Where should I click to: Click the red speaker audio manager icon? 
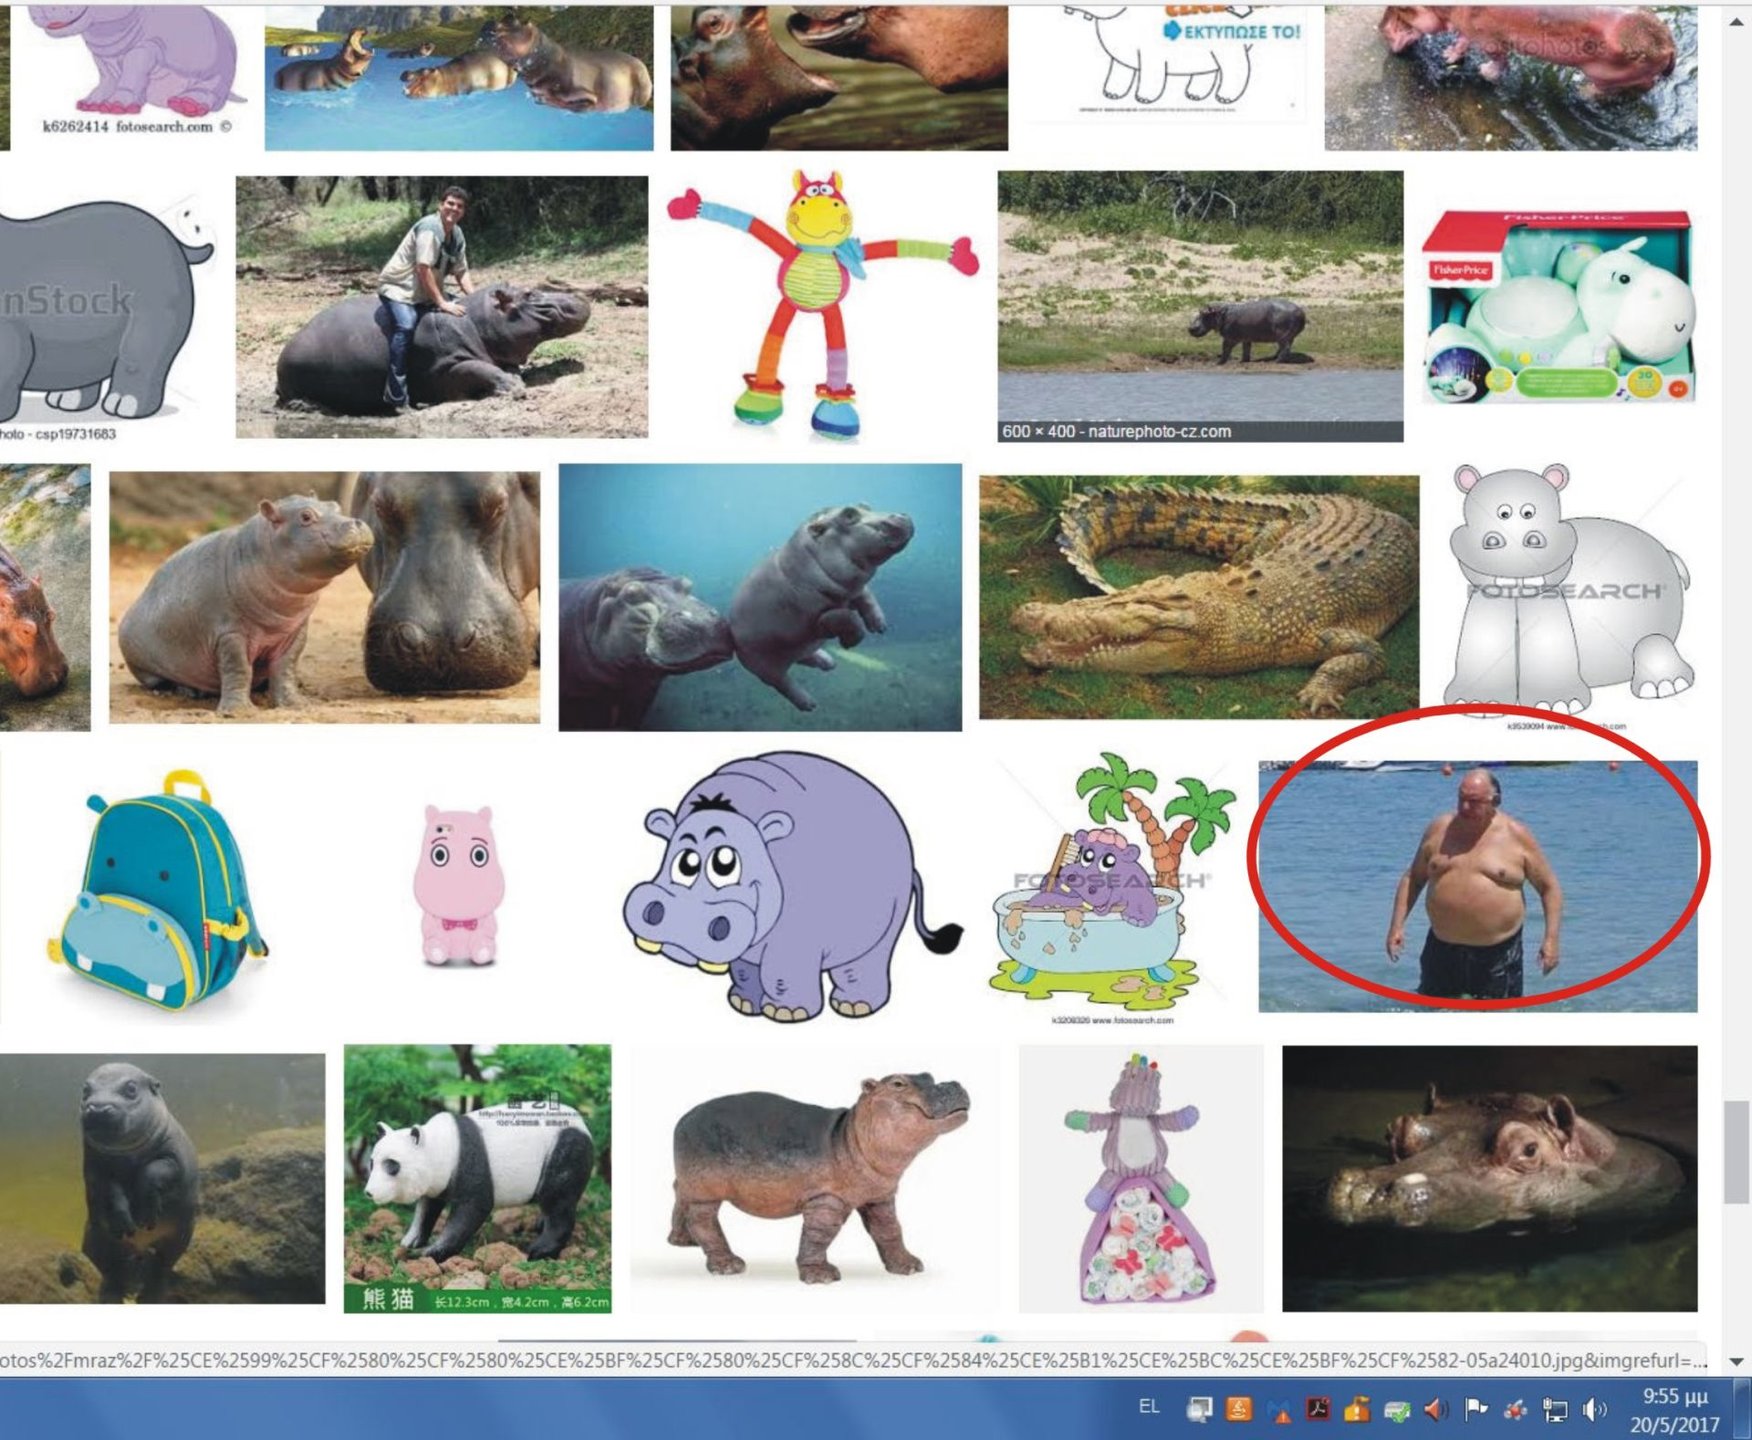click(1436, 1409)
